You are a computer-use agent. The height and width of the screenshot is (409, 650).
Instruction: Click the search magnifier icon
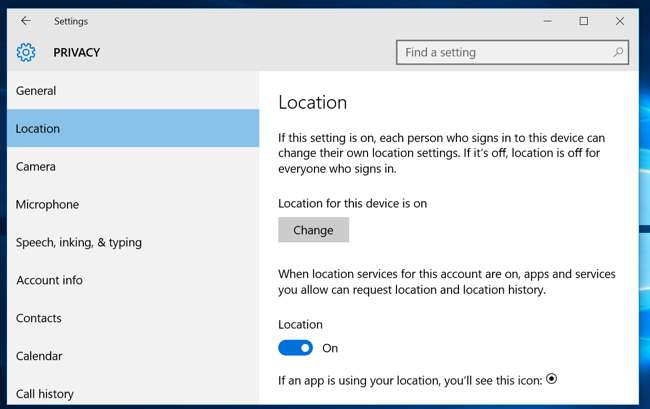(x=618, y=53)
